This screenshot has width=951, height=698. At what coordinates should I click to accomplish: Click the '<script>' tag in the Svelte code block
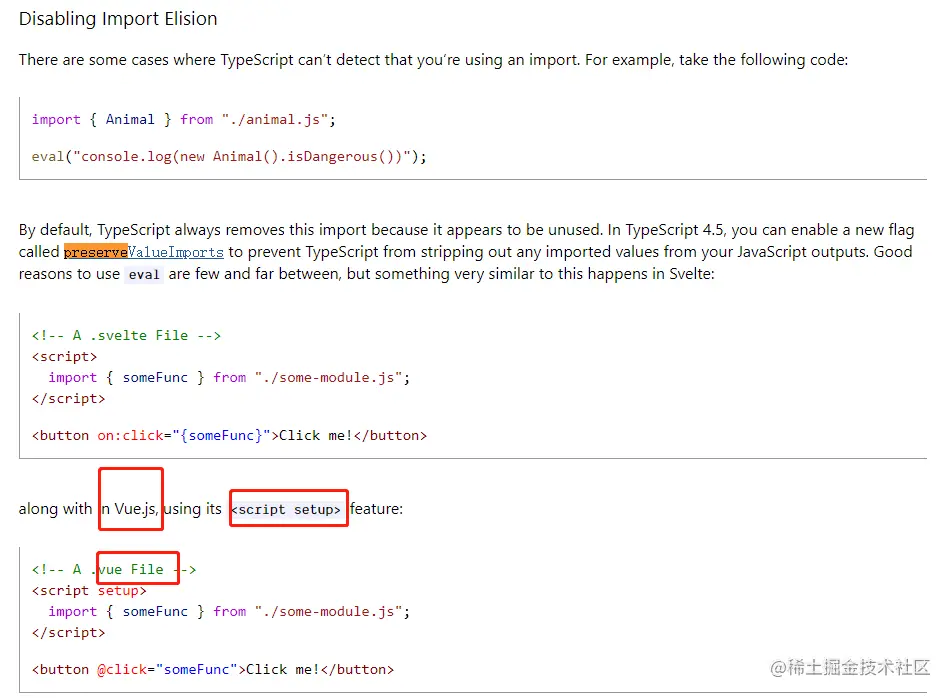click(64, 357)
